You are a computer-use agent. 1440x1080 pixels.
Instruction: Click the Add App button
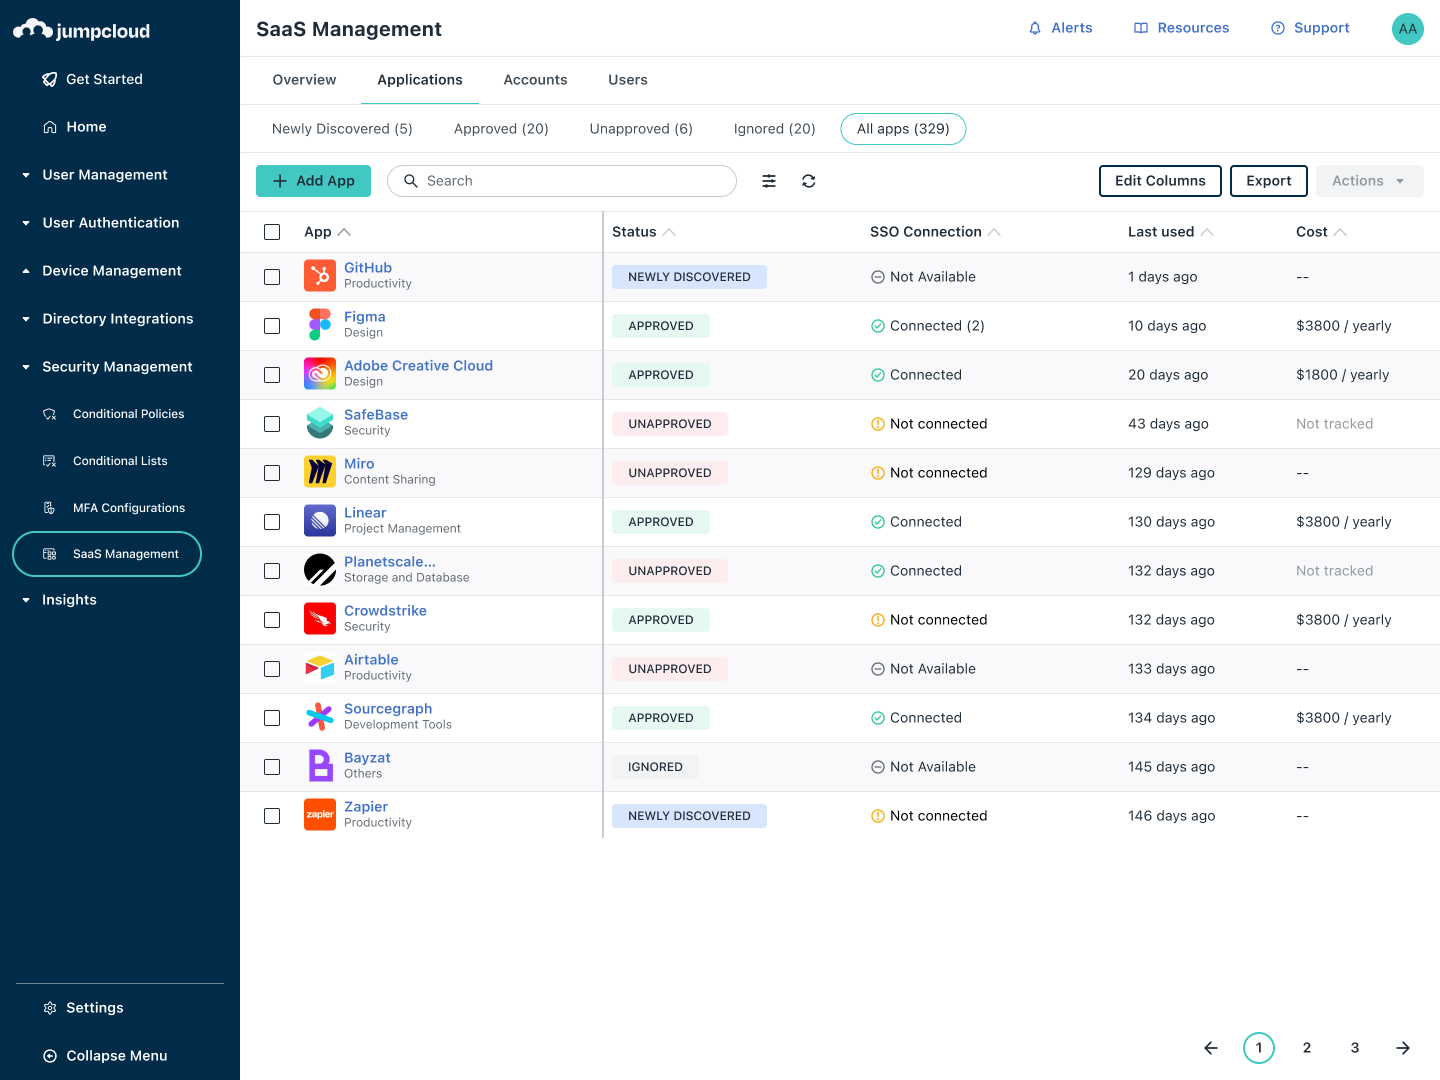[313, 181]
